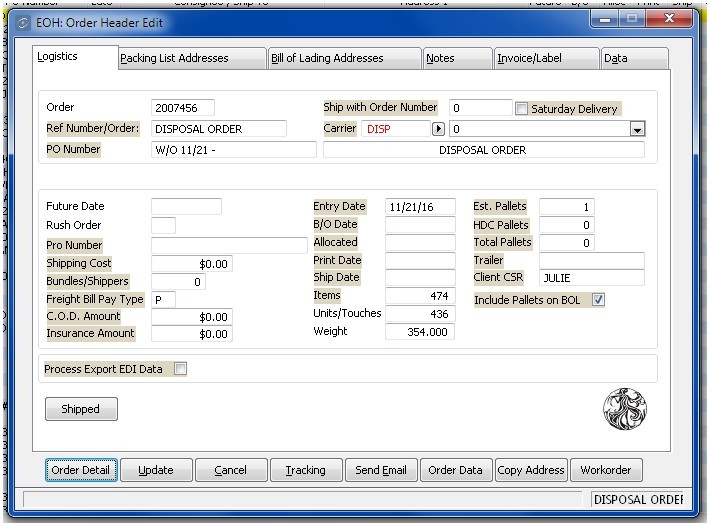Tick Process Export EDI Data checkbox

pyautogui.click(x=180, y=369)
